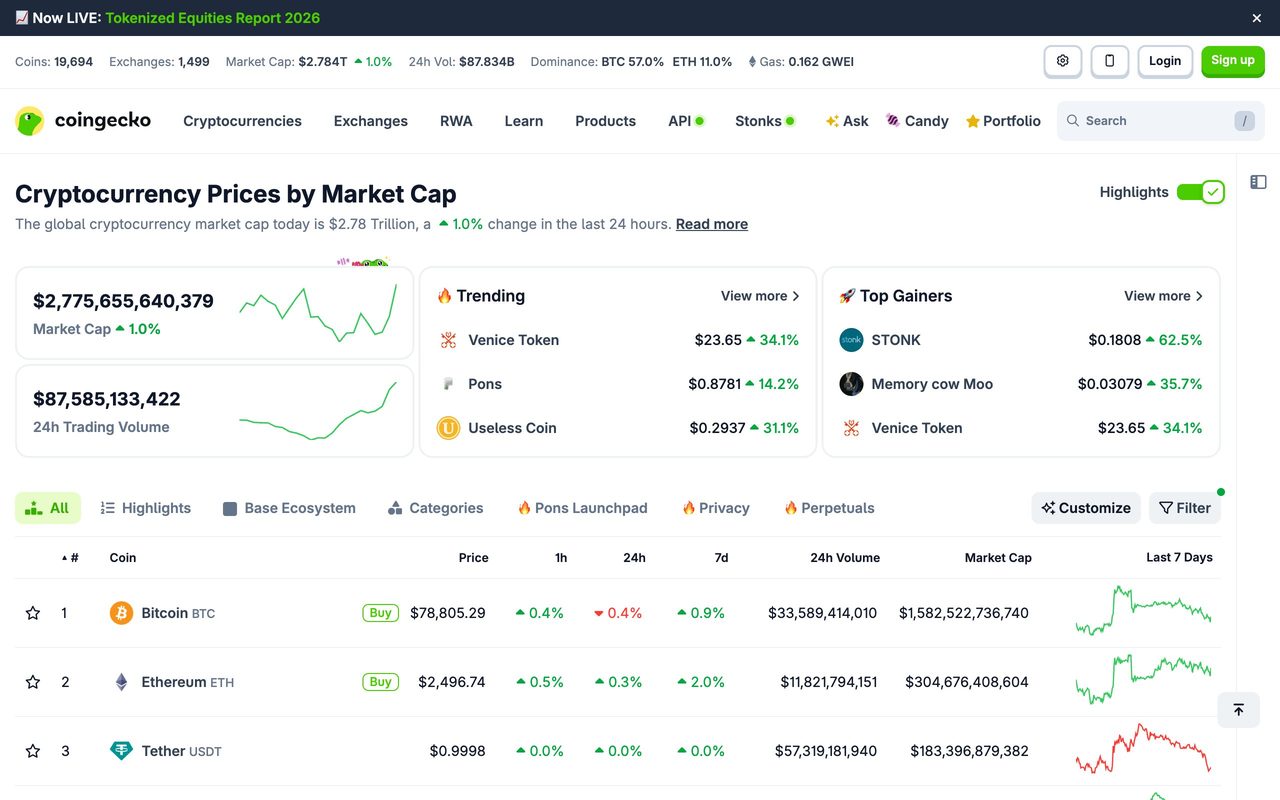The width and height of the screenshot is (1280, 800).
Task: Open the RWA menu
Action: pos(456,121)
